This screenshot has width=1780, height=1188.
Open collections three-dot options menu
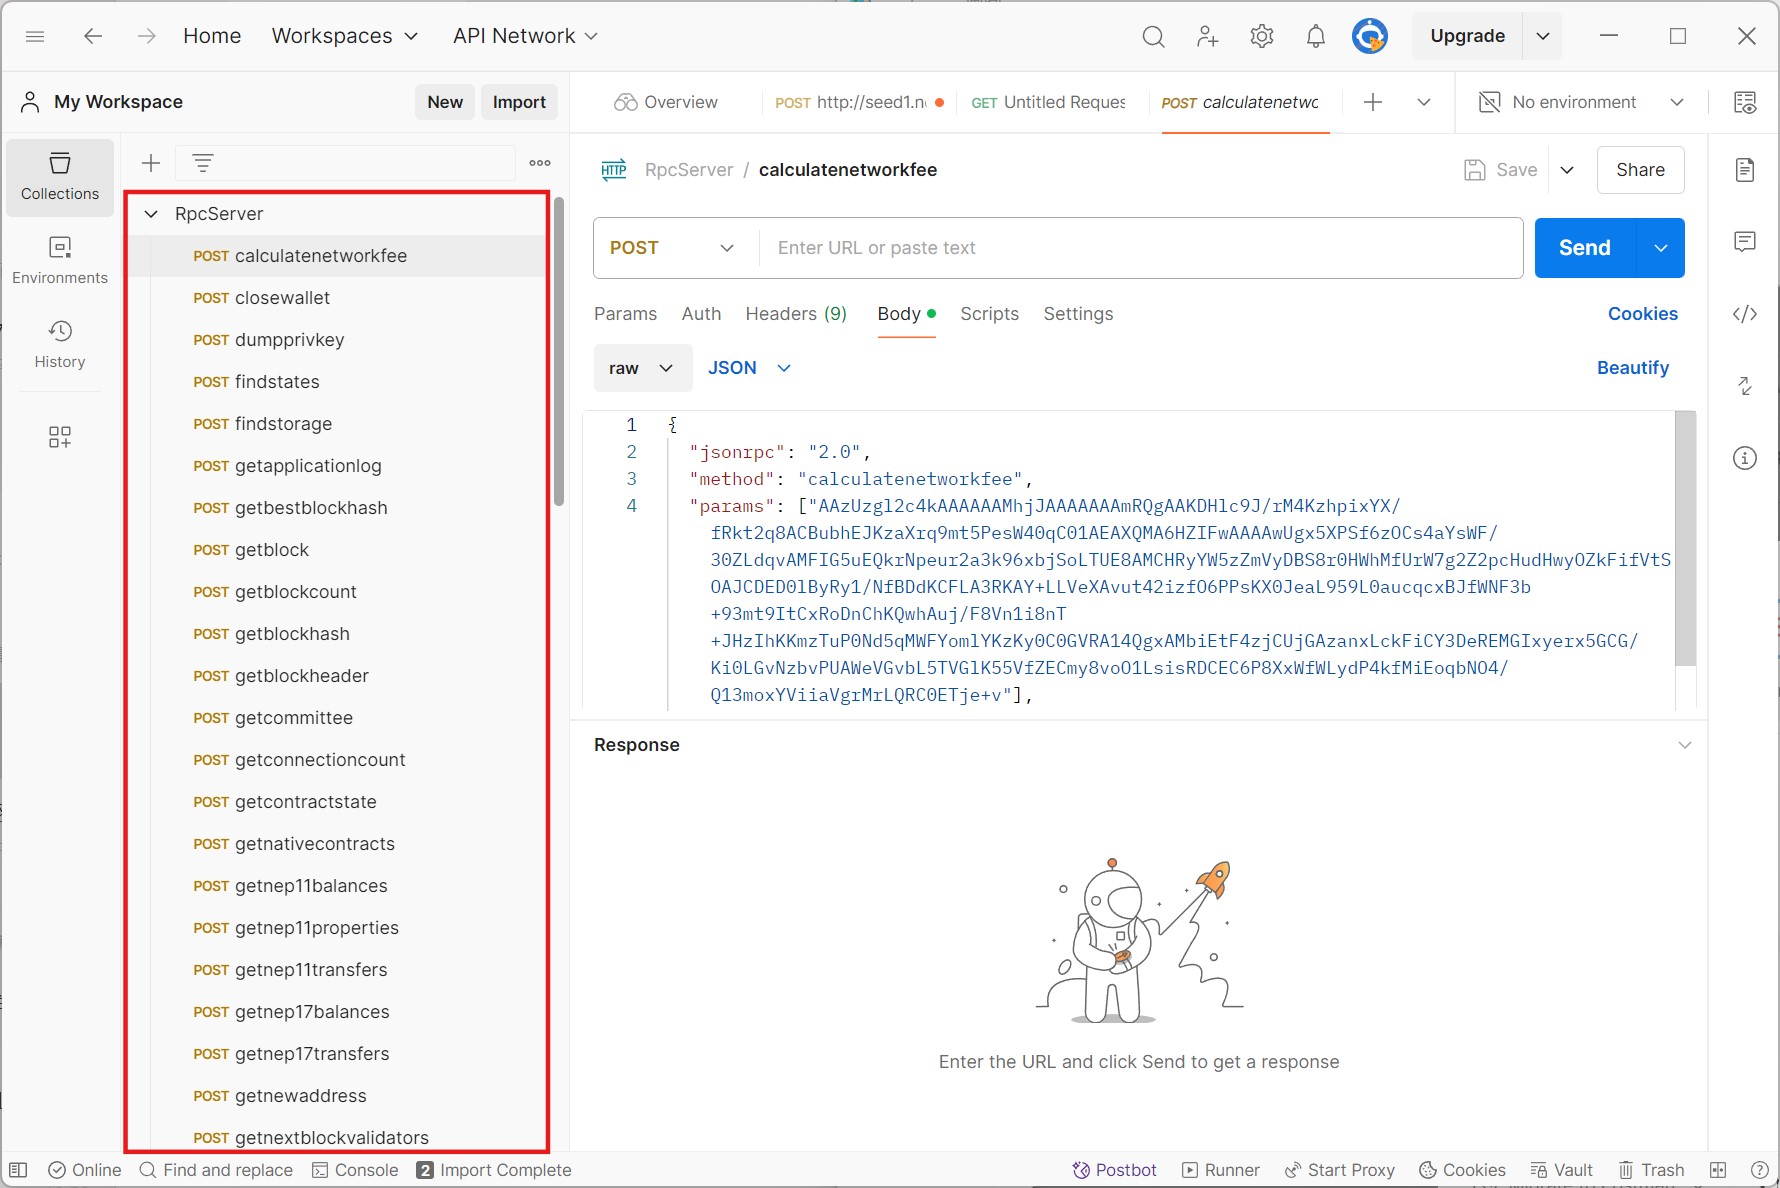point(540,163)
